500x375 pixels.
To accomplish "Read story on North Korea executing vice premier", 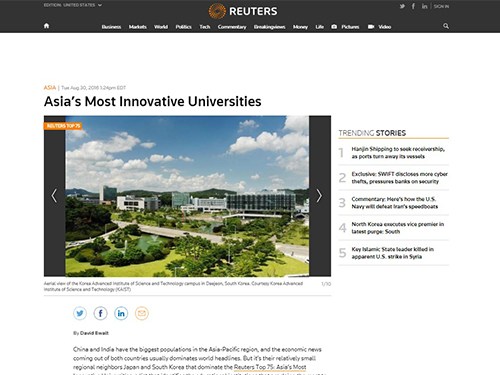I will click(398, 228).
